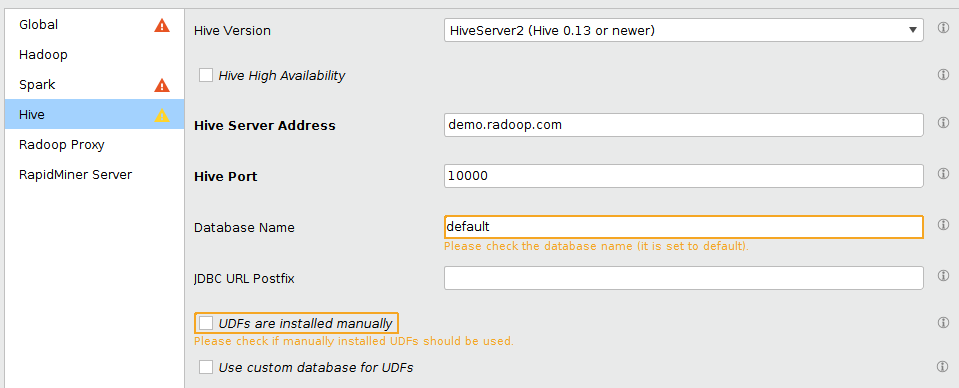This screenshot has height=388, width=959.
Task: Click info icon beside Hive Version
Action: pyautogui.click(x=944, y=28)
